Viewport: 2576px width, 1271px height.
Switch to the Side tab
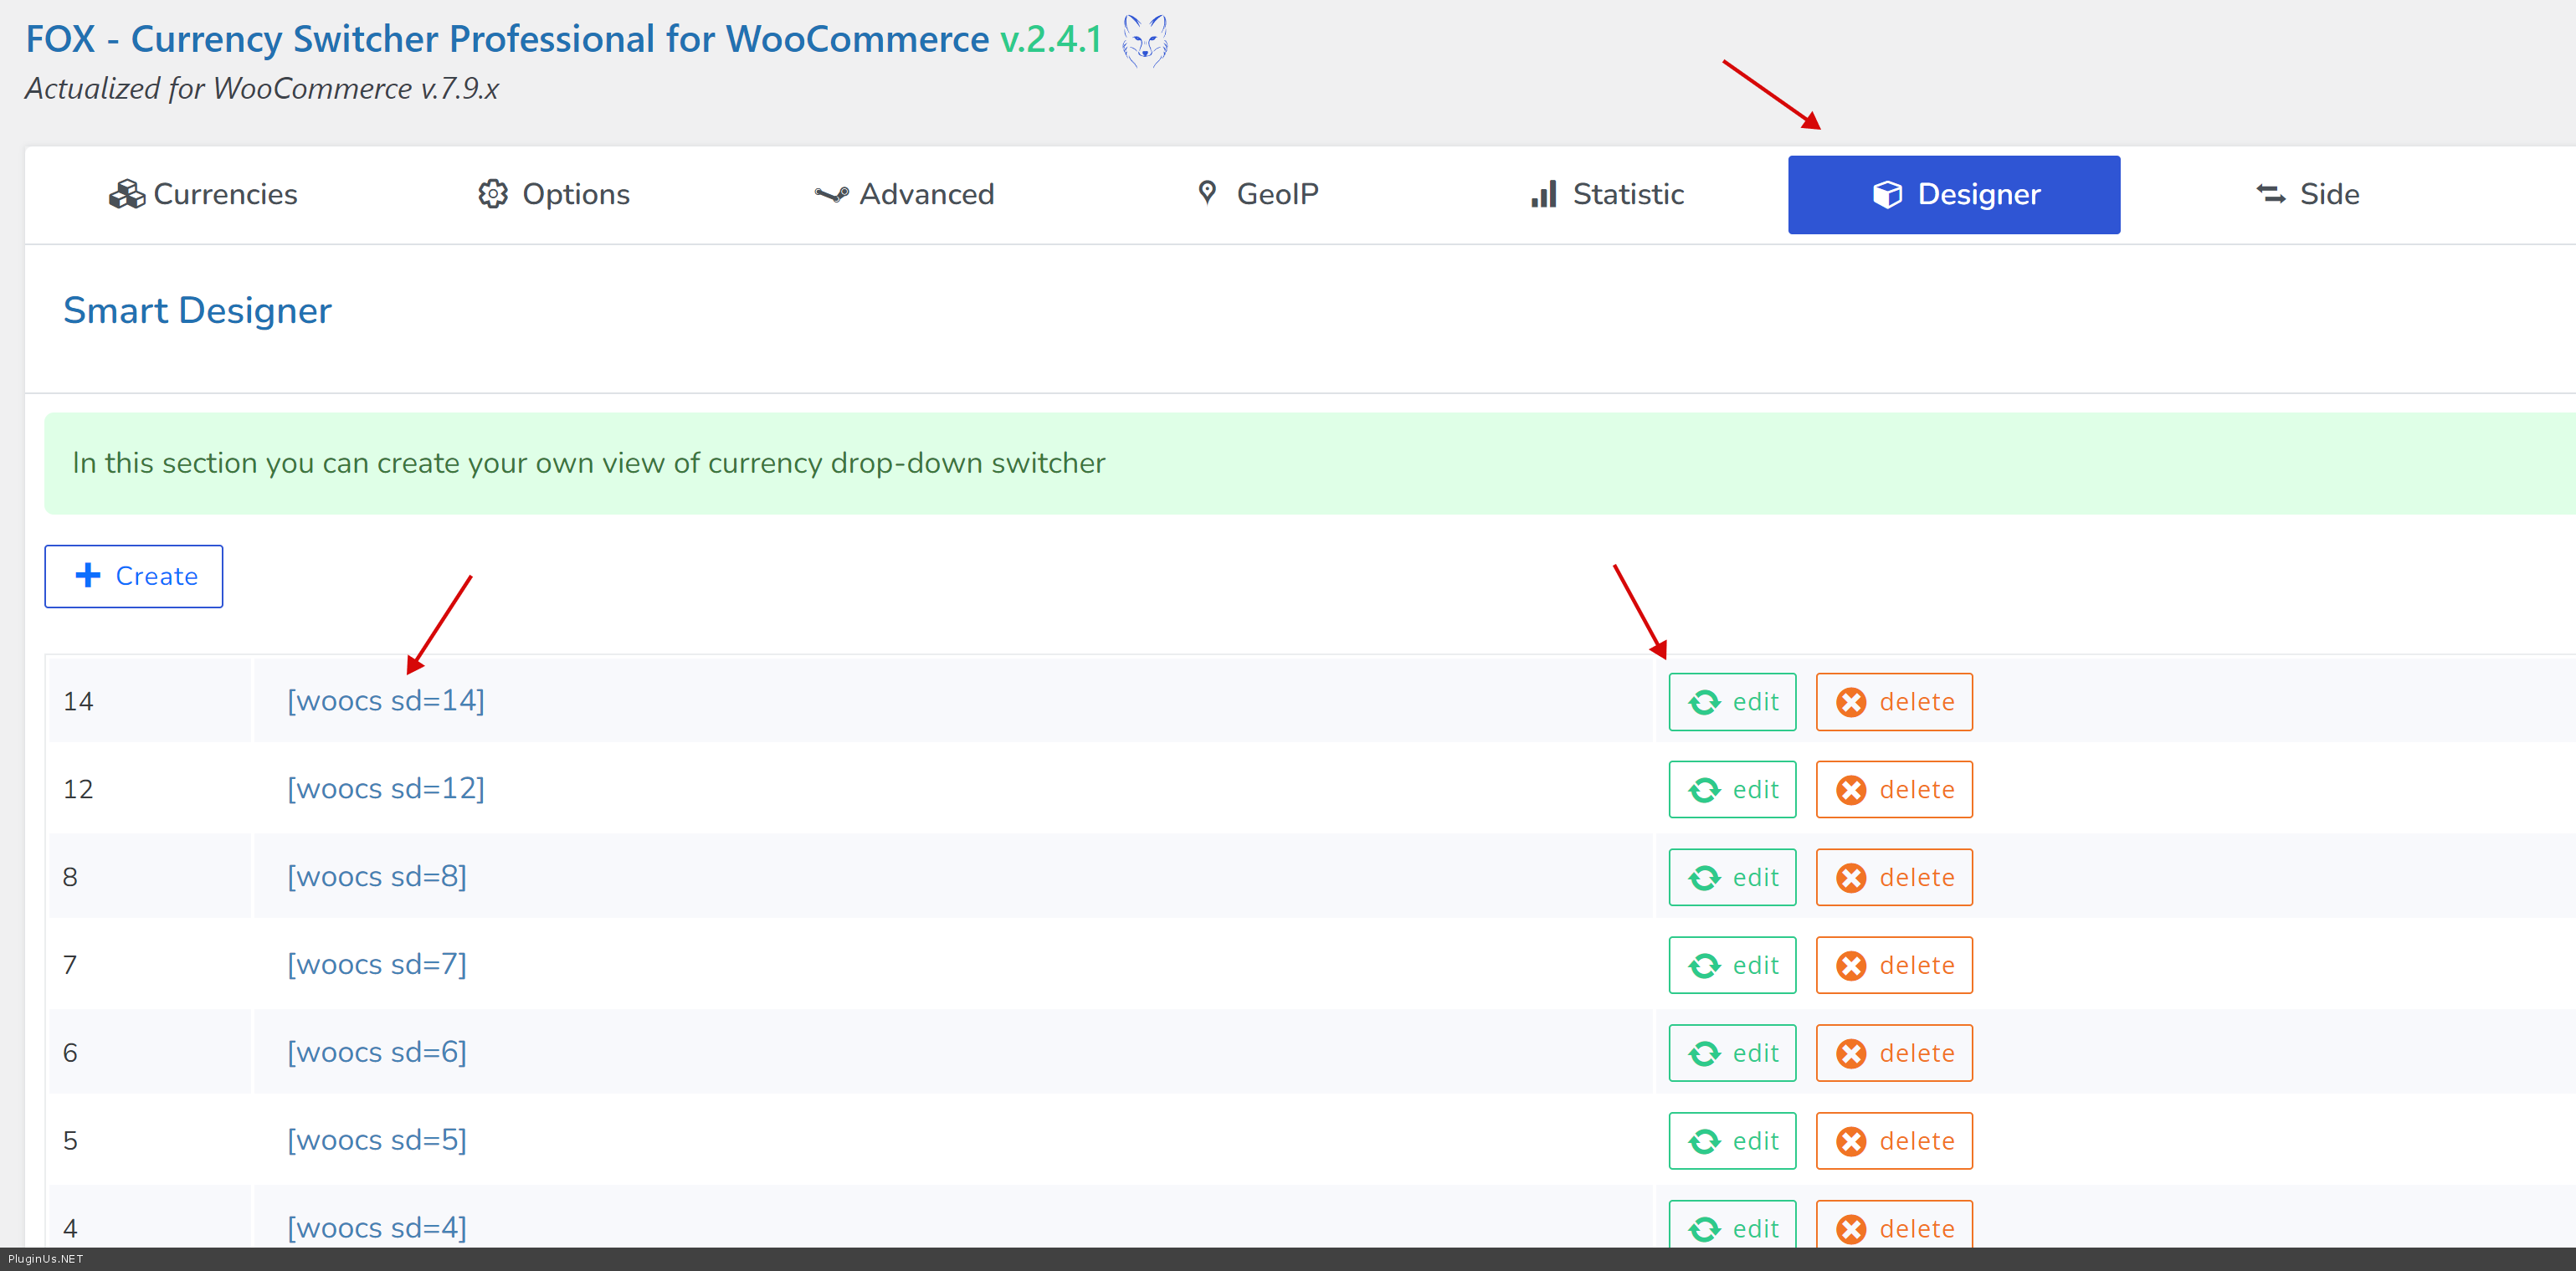[2307, 194]
